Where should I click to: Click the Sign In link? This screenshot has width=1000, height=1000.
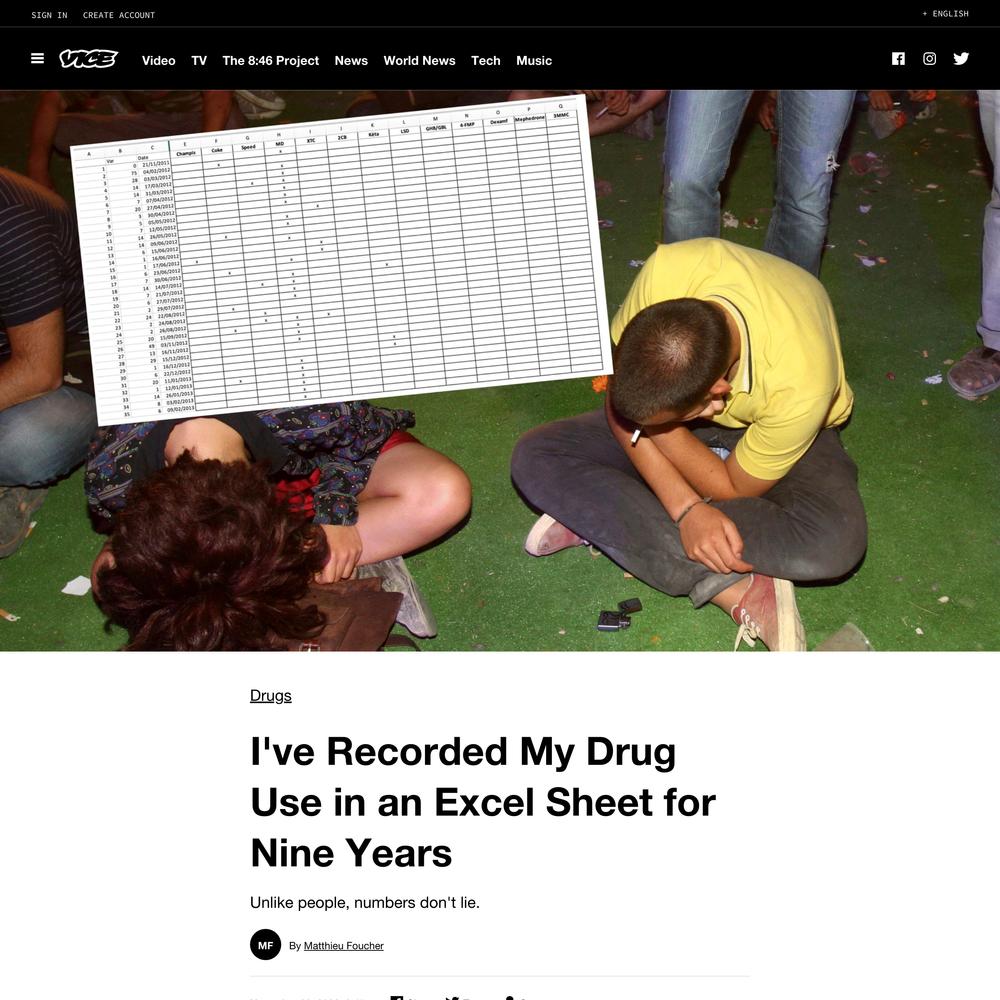(x=49, y=15)
